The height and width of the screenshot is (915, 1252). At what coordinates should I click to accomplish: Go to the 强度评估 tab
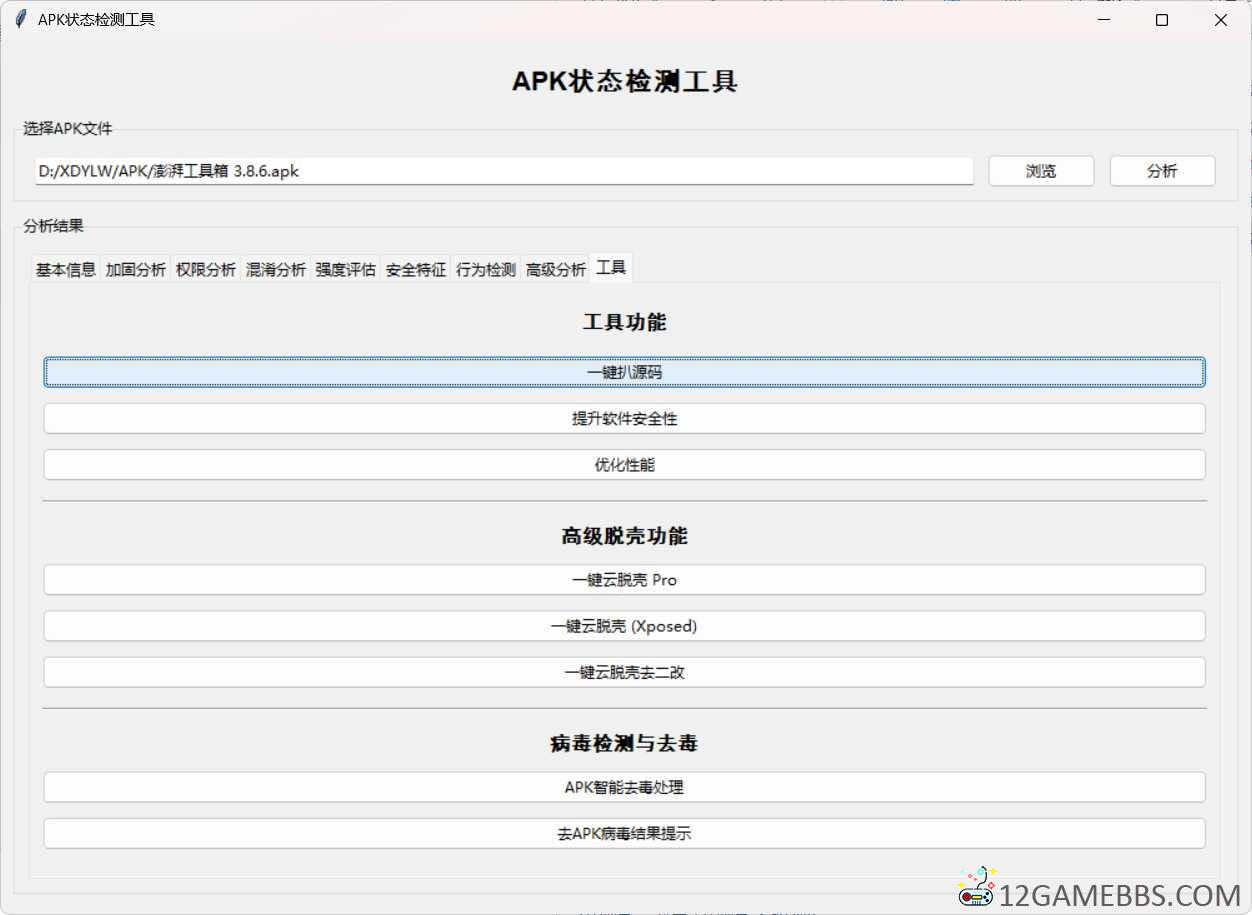tap(346, 269)
